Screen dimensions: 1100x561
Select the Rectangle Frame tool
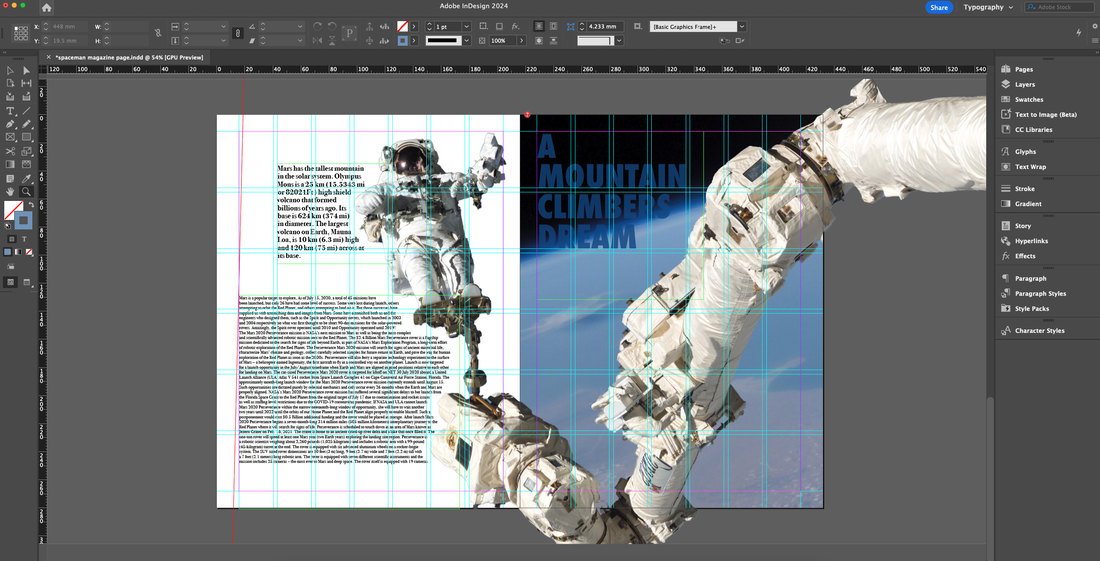[10, 137]
